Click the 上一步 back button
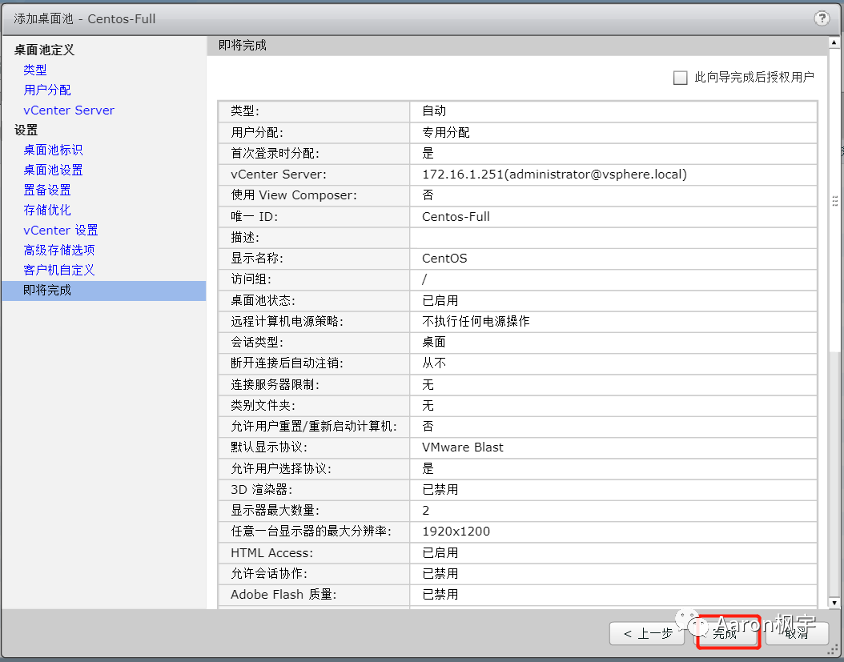 (648, 633)
